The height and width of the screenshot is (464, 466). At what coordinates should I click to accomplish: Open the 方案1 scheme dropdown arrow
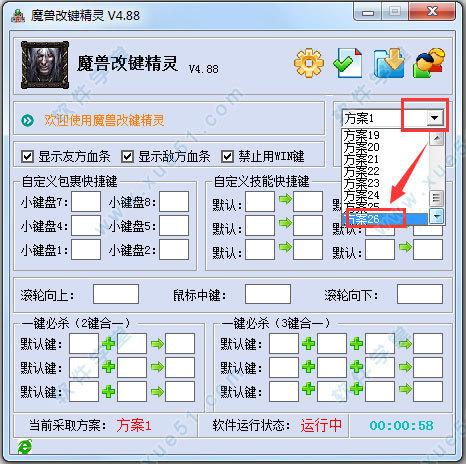pos(434,118)
